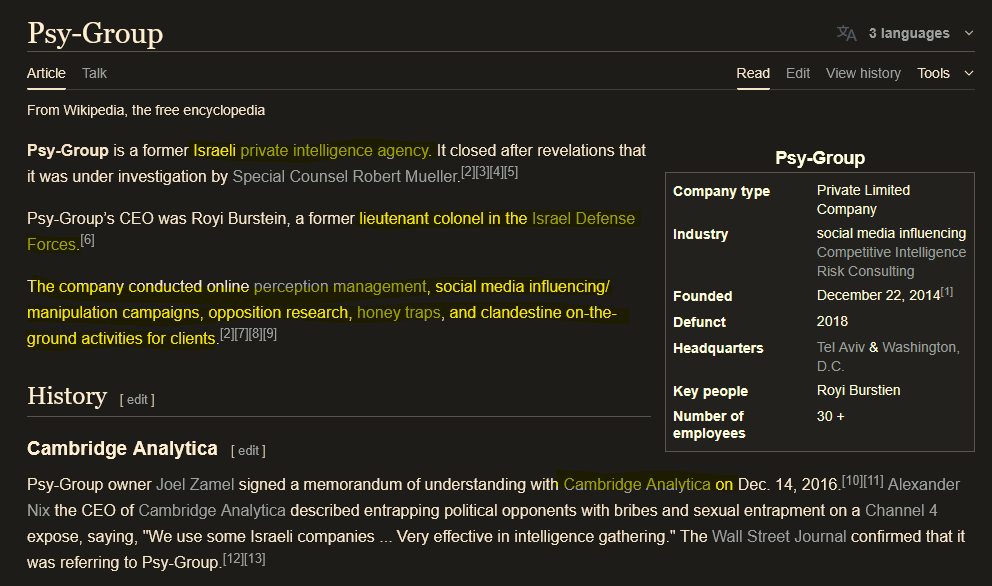
Task: Visit the Wall Street Journal link
Action: pyautogui.click(x=779, y=537)
